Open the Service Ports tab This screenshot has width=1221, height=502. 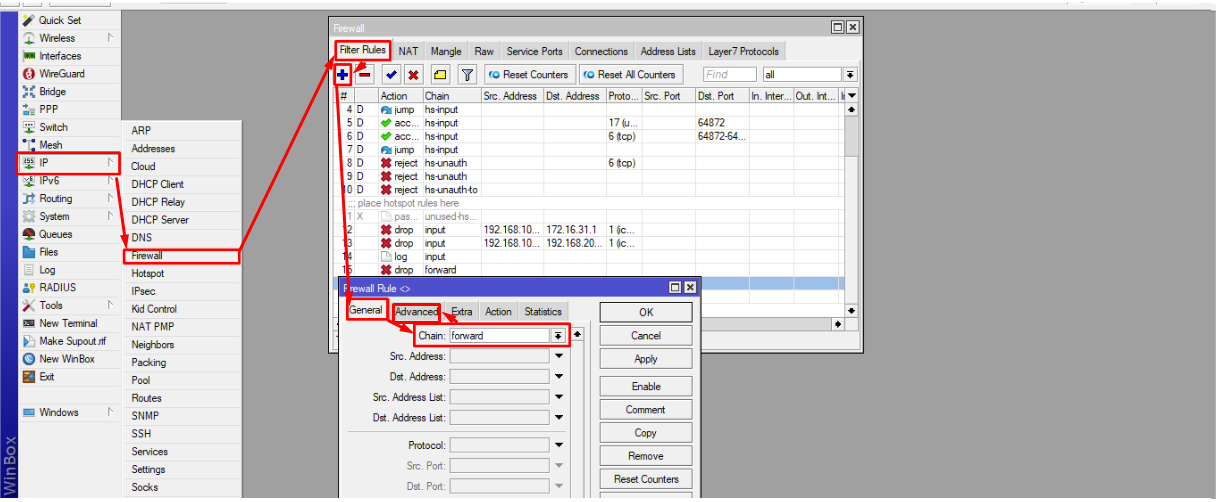(534, 51)
